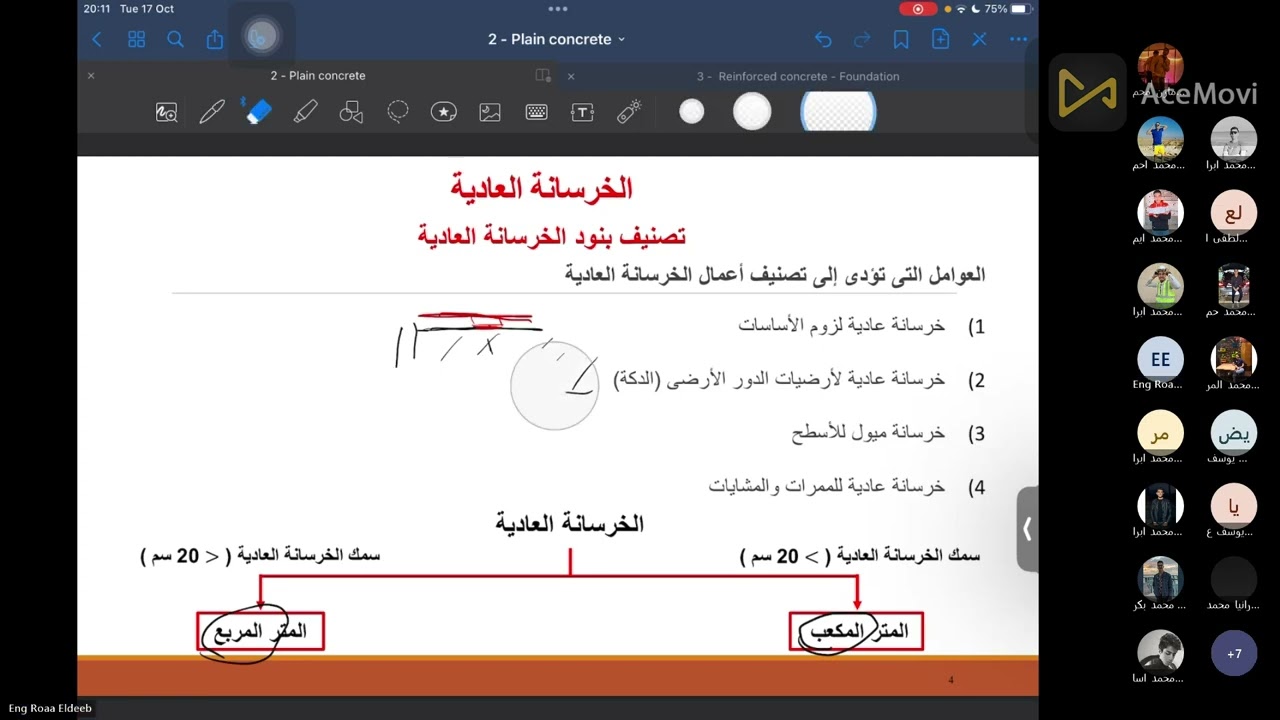Tap the red heading 'الخرسانة العادية'

pos(541,187)
